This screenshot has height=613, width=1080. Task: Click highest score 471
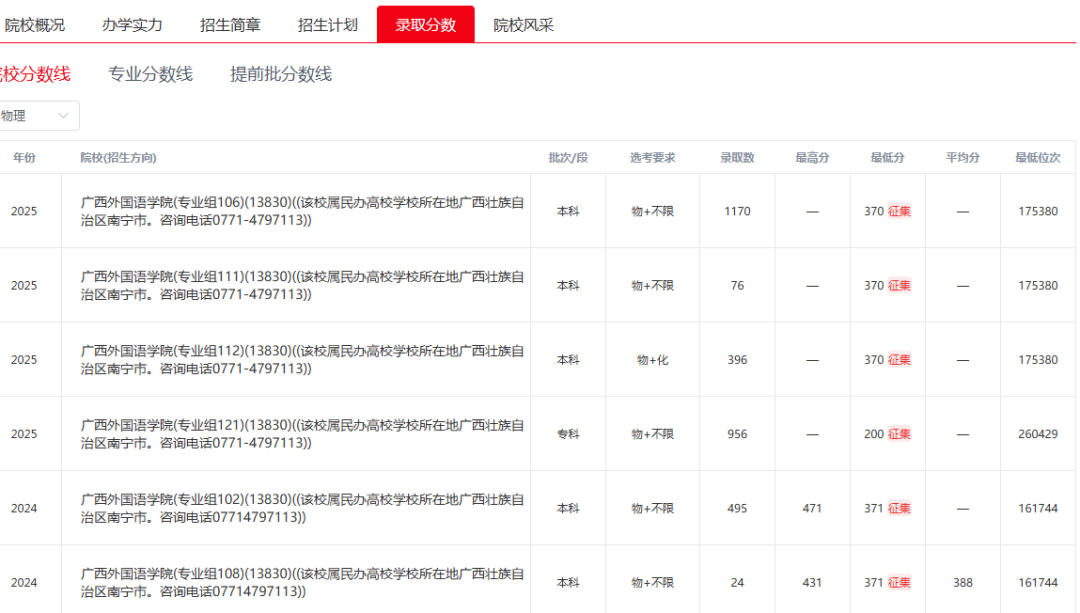[812, 509]
